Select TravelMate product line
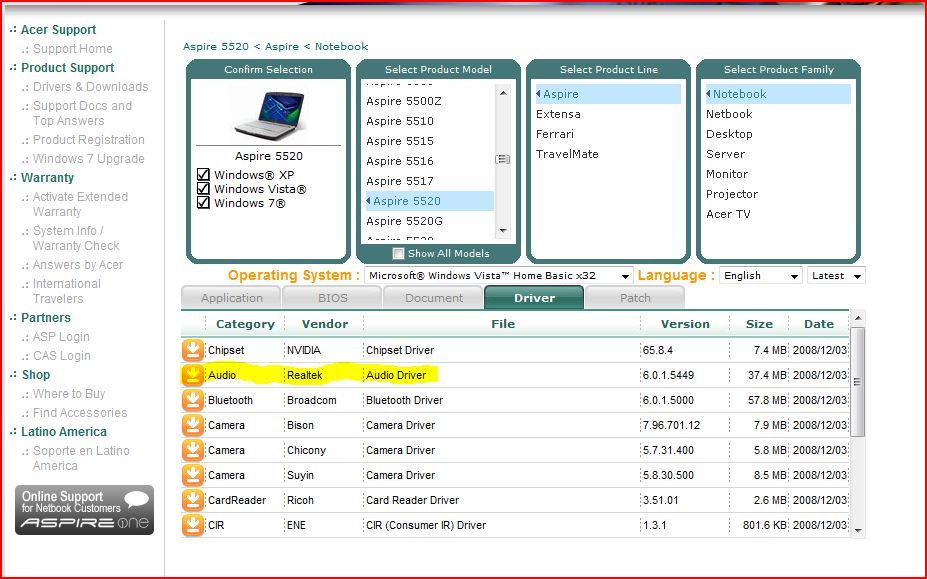Screen dimensions: 927x579 pos(567,154)
